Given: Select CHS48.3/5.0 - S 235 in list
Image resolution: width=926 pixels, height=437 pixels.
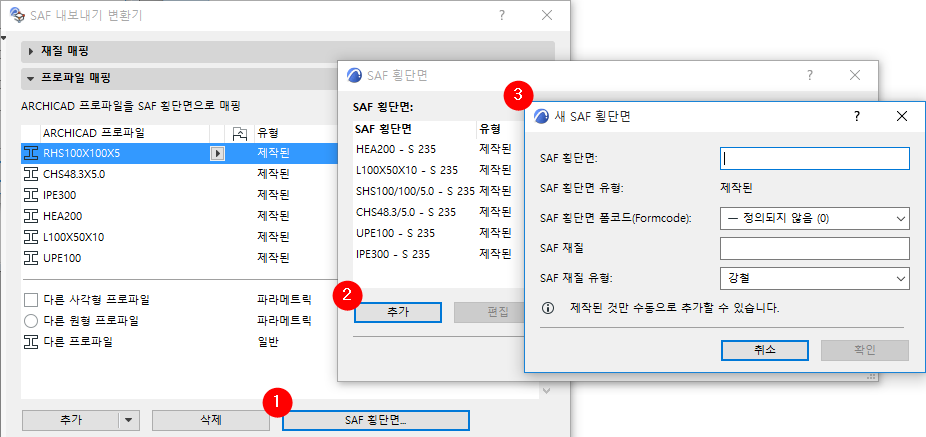Looking at the screenshot, I should [x=436, y=212].
